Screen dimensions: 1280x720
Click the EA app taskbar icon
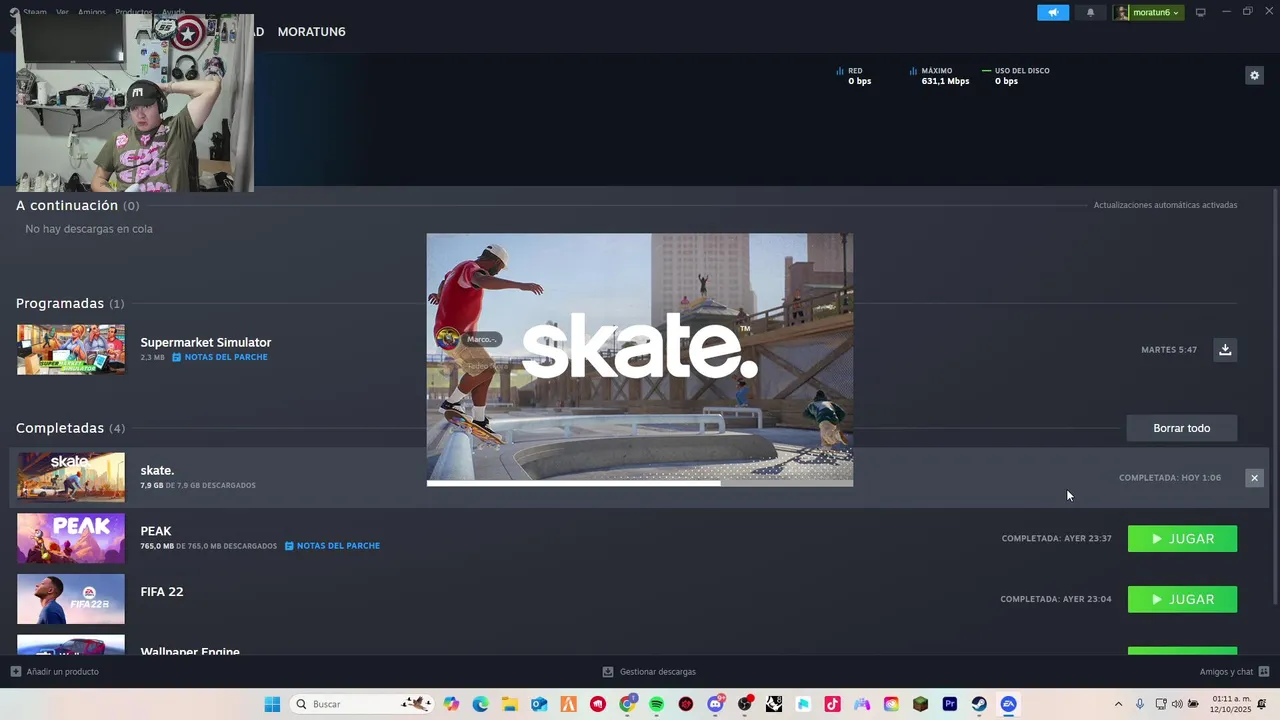click(x=1008, y=704)
